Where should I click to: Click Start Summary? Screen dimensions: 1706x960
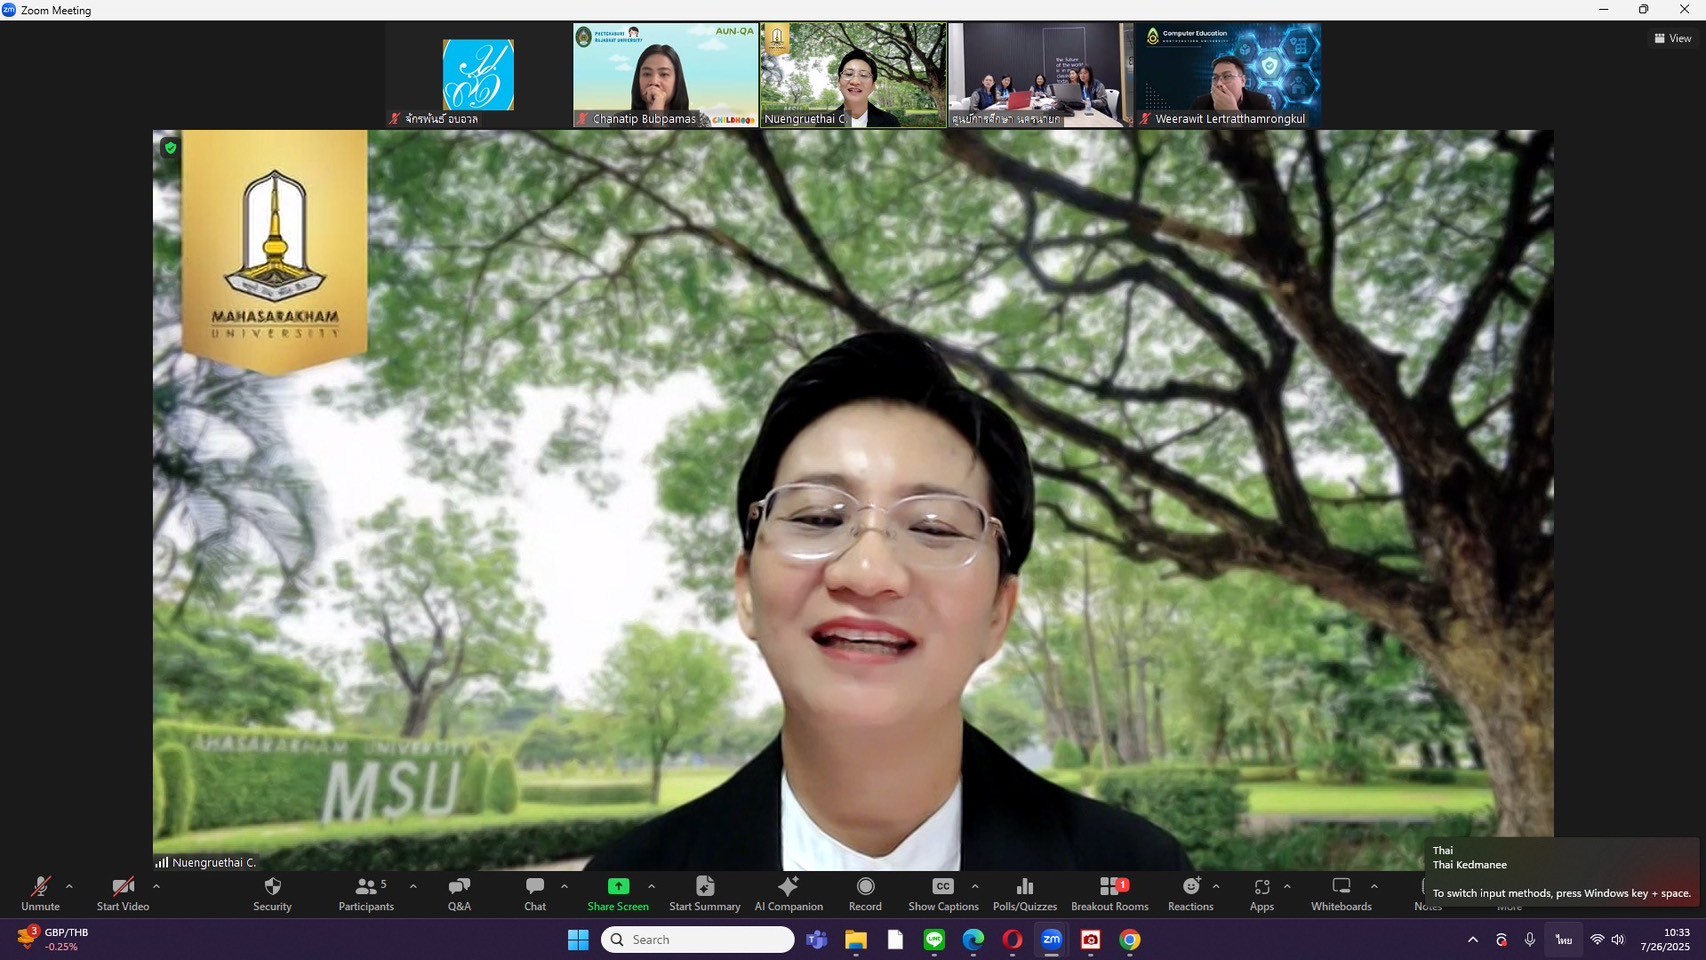704,893
